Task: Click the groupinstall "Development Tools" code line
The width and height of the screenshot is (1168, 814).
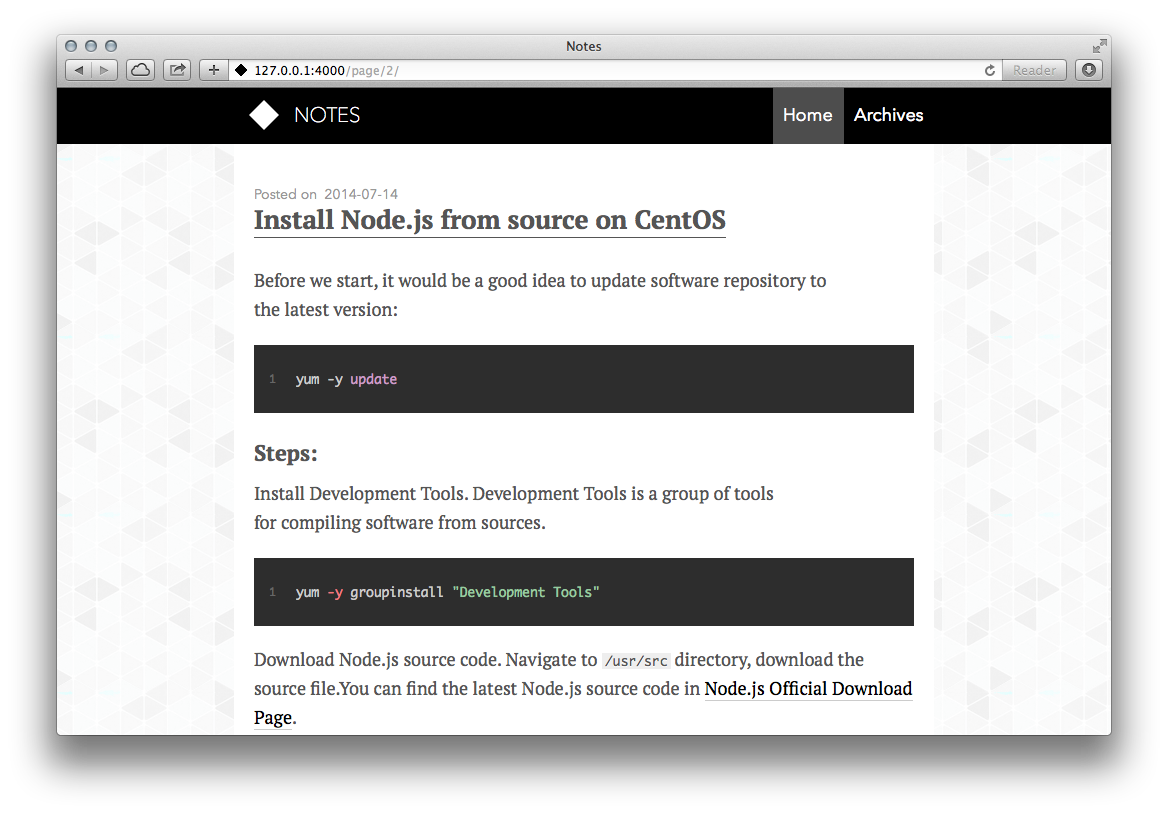Action: pos(448,592)
